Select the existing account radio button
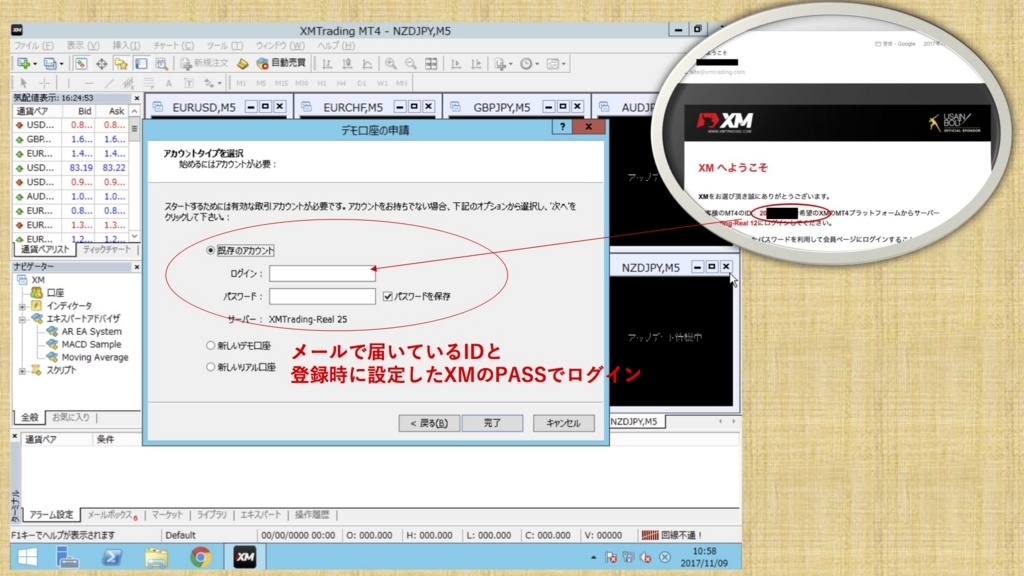The image size is (1024, 576). click(210, 250)
